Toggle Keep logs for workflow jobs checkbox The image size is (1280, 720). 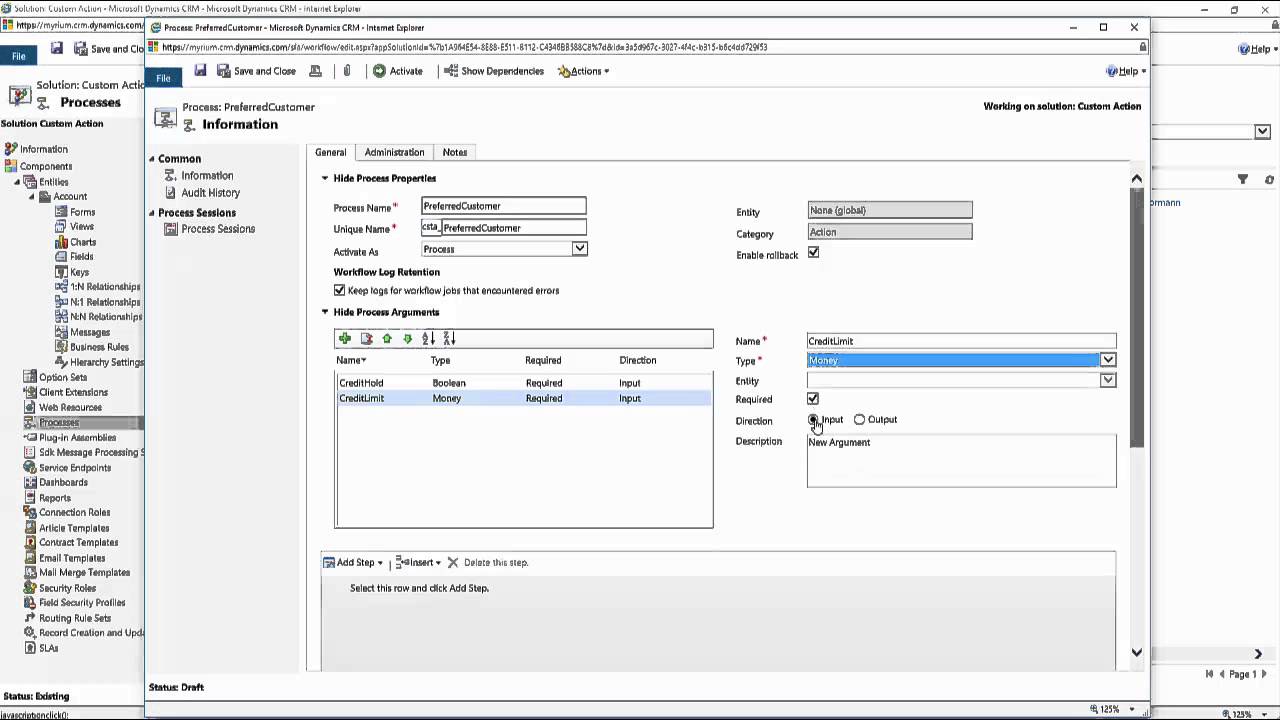tap(340, 290)
